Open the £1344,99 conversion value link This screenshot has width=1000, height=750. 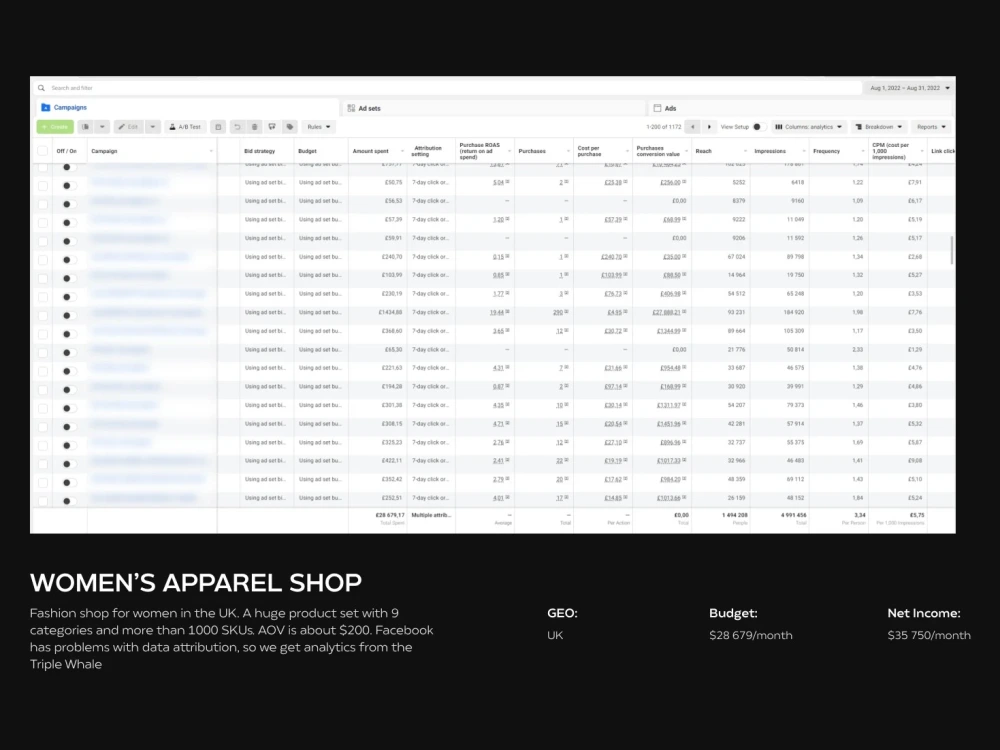(x=669, y=331)
